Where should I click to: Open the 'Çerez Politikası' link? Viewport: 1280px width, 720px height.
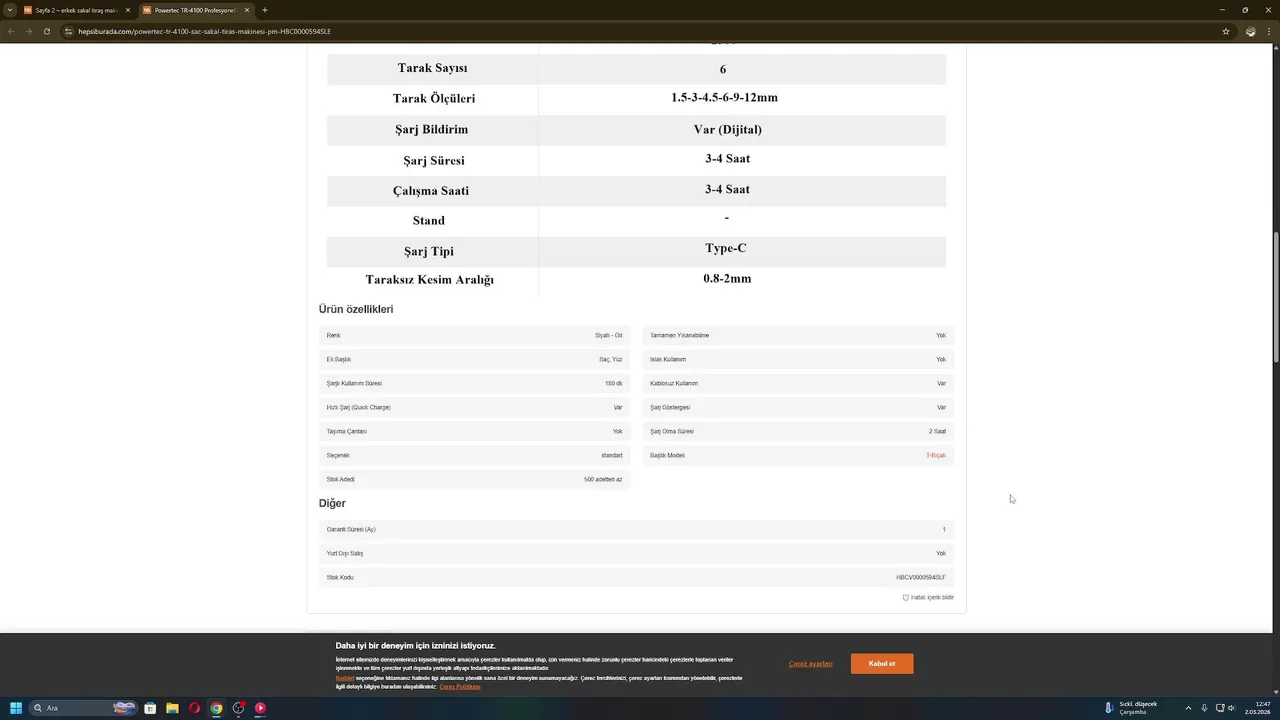[460, 686]
